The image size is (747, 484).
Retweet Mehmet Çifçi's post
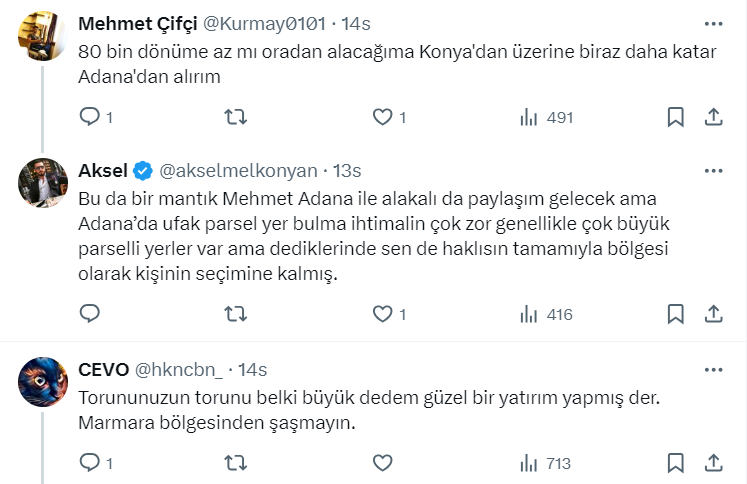pyautogui.click(x=235, y=118)
